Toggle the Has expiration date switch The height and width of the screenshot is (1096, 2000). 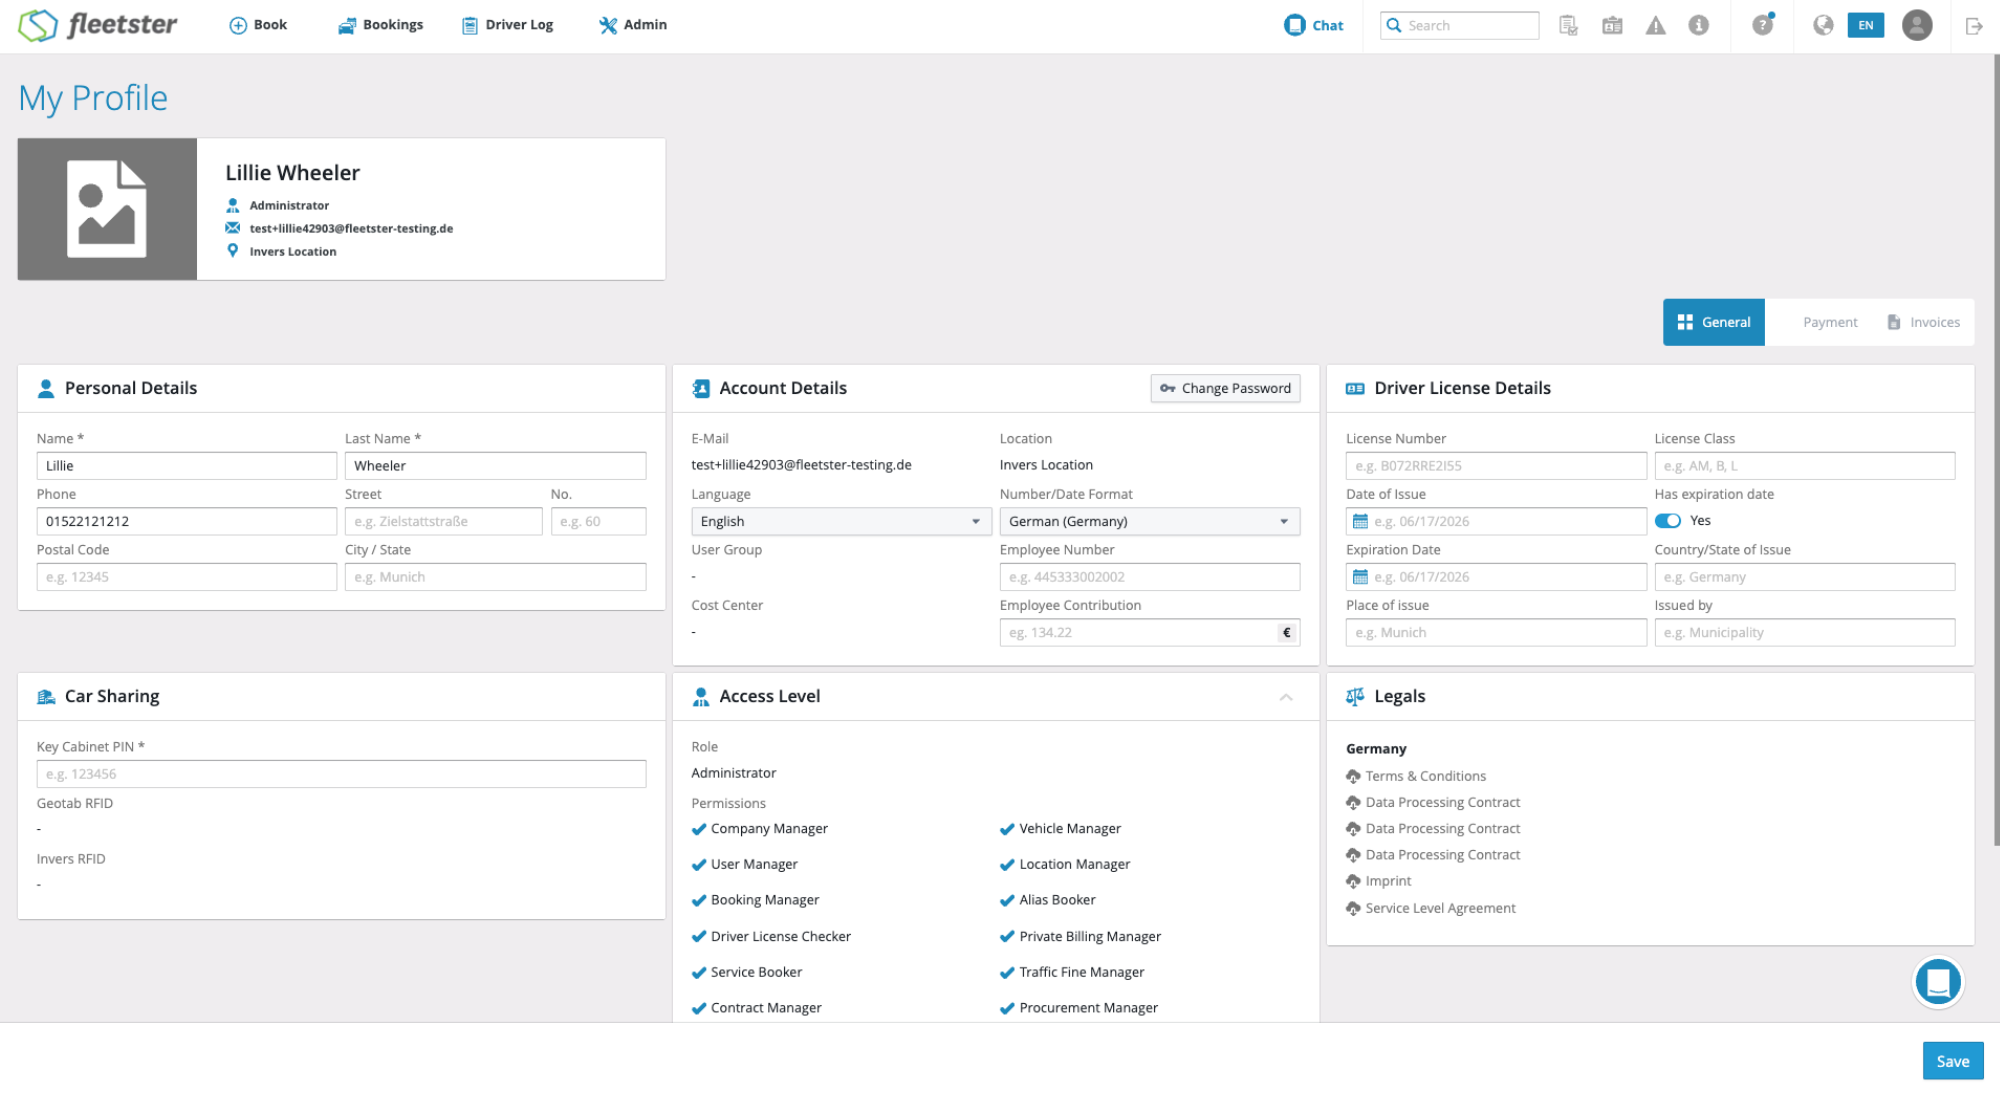point(1667,520)
